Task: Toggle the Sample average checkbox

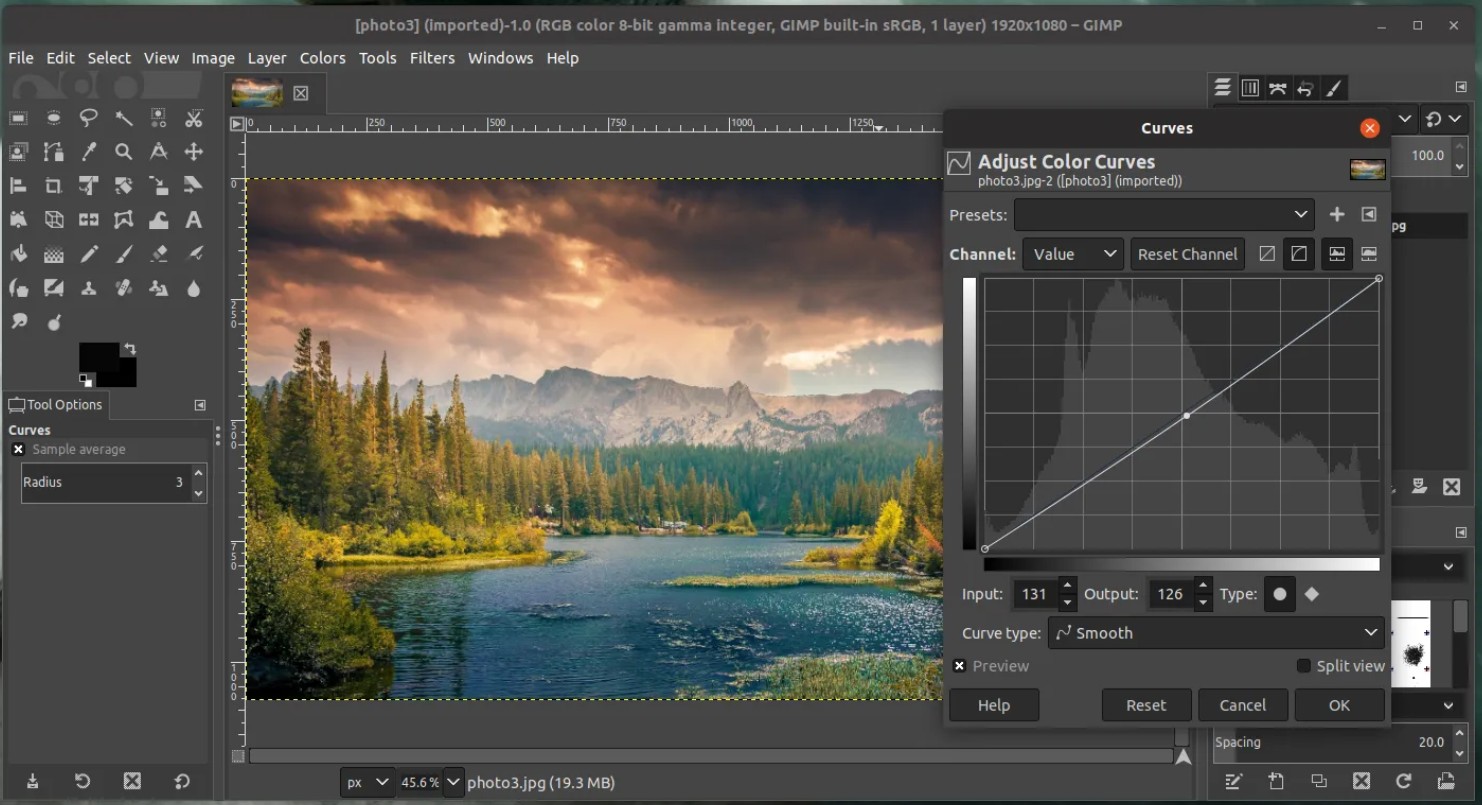Action: (18, 450)
